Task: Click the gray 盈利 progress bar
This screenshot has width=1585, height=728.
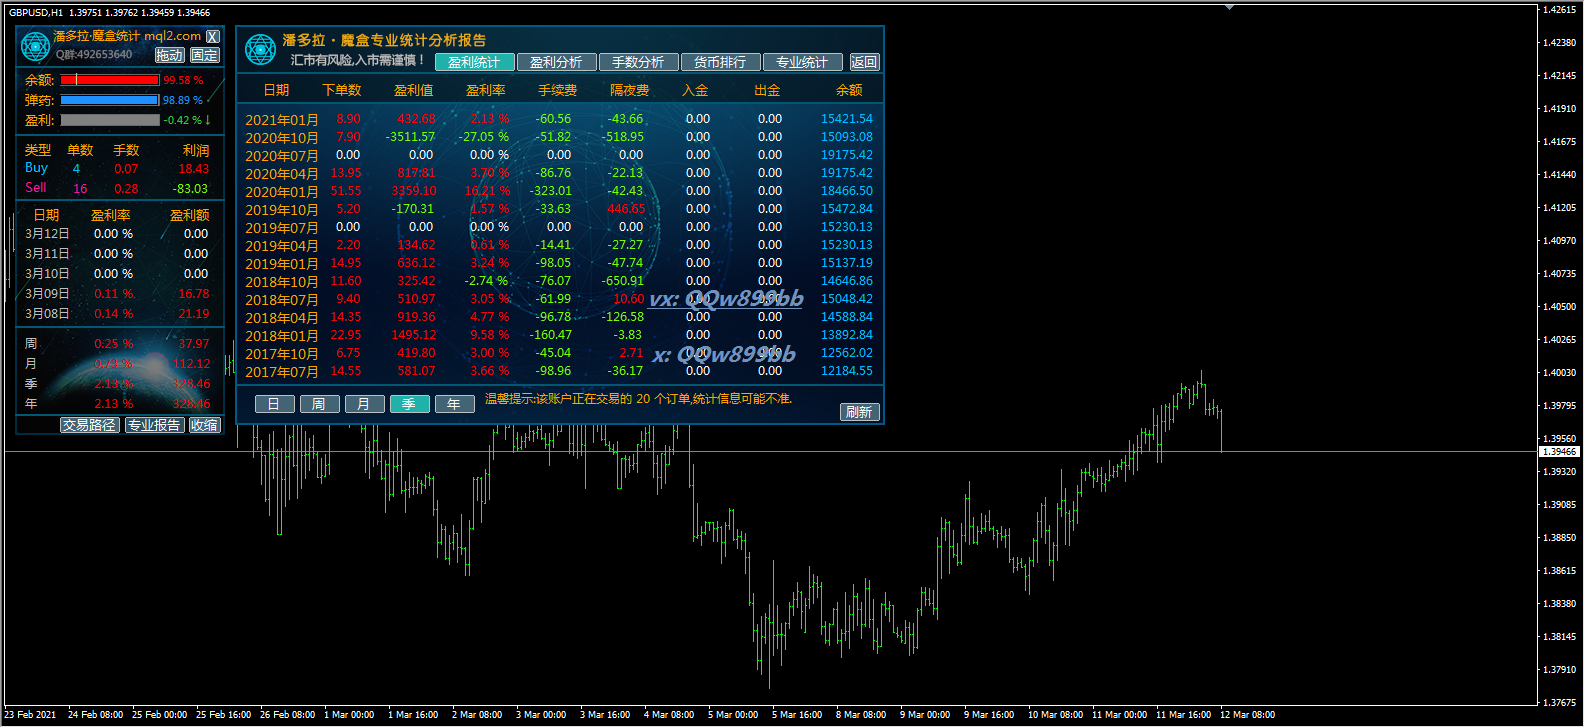Action: click(x=110, y=120)
